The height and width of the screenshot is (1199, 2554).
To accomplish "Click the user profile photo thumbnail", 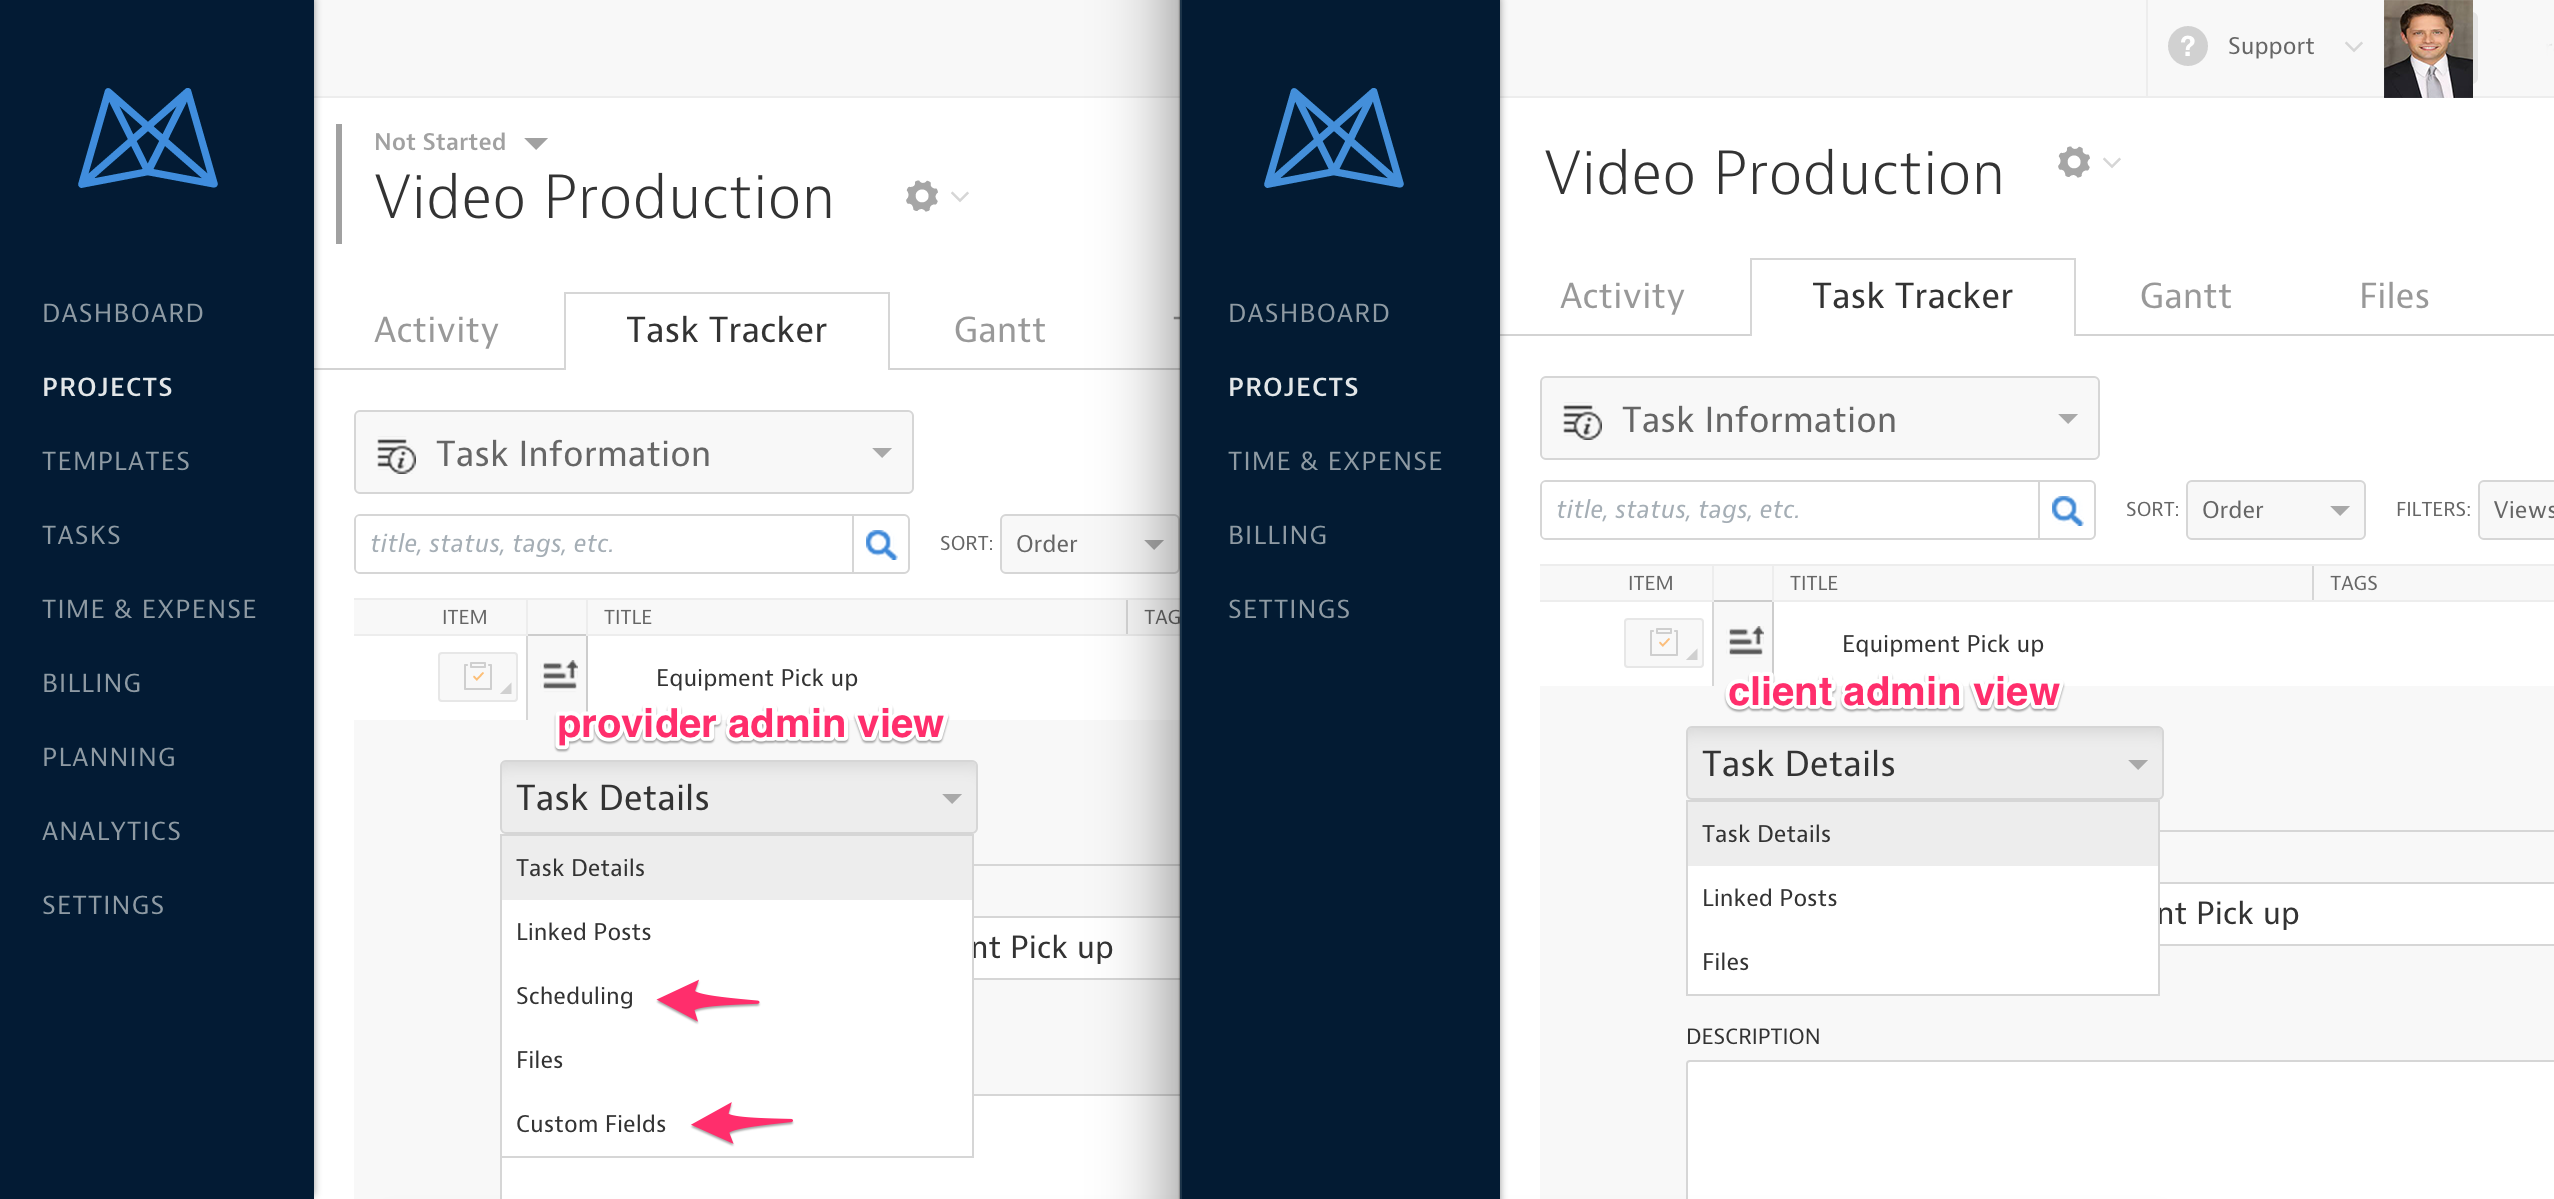I will 2427,48.
